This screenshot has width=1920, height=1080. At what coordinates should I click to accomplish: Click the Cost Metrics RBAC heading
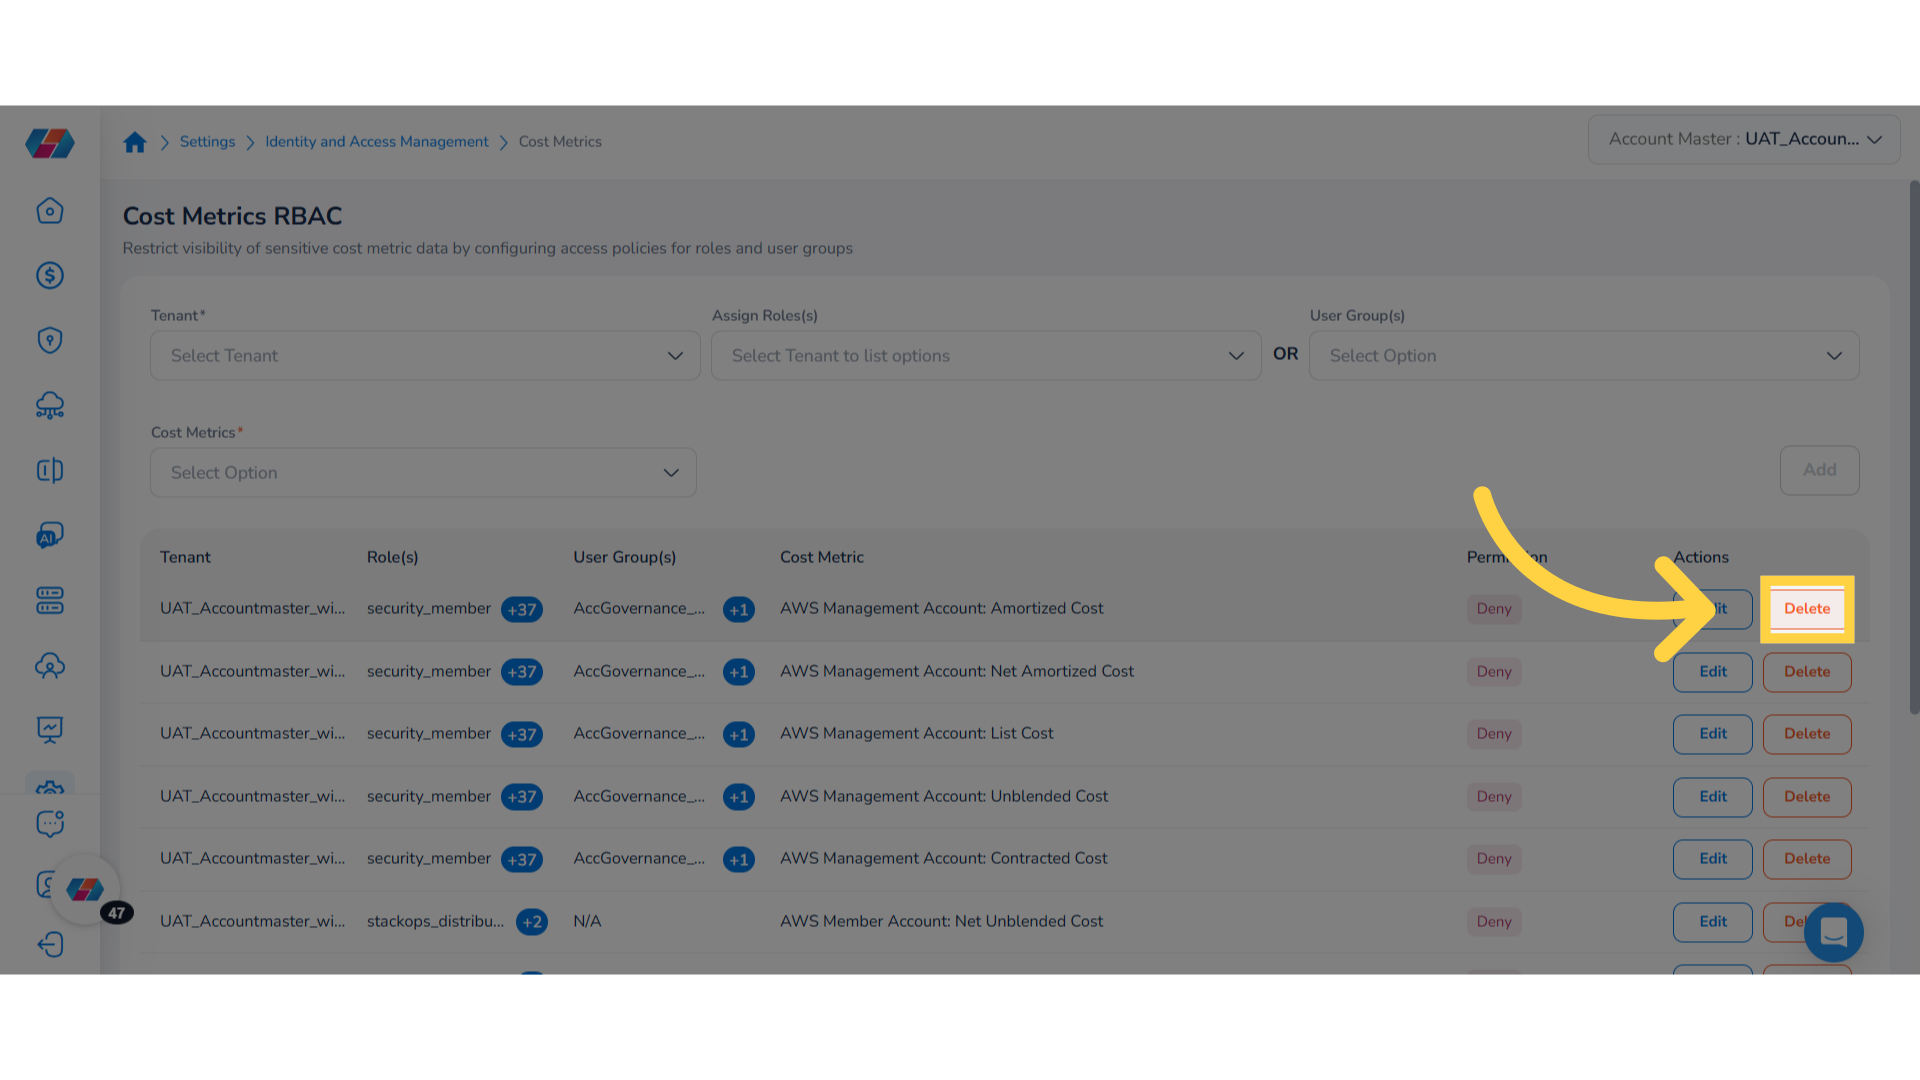232,216
